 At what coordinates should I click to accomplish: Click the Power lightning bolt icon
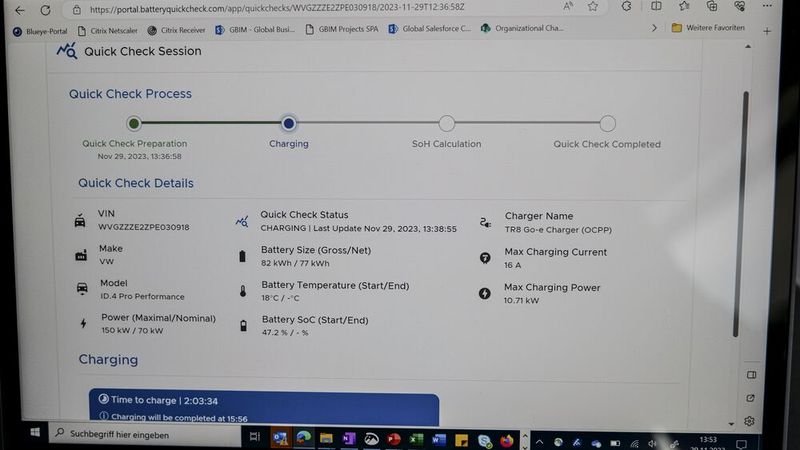pyautogui.click(x=84, y=323)
